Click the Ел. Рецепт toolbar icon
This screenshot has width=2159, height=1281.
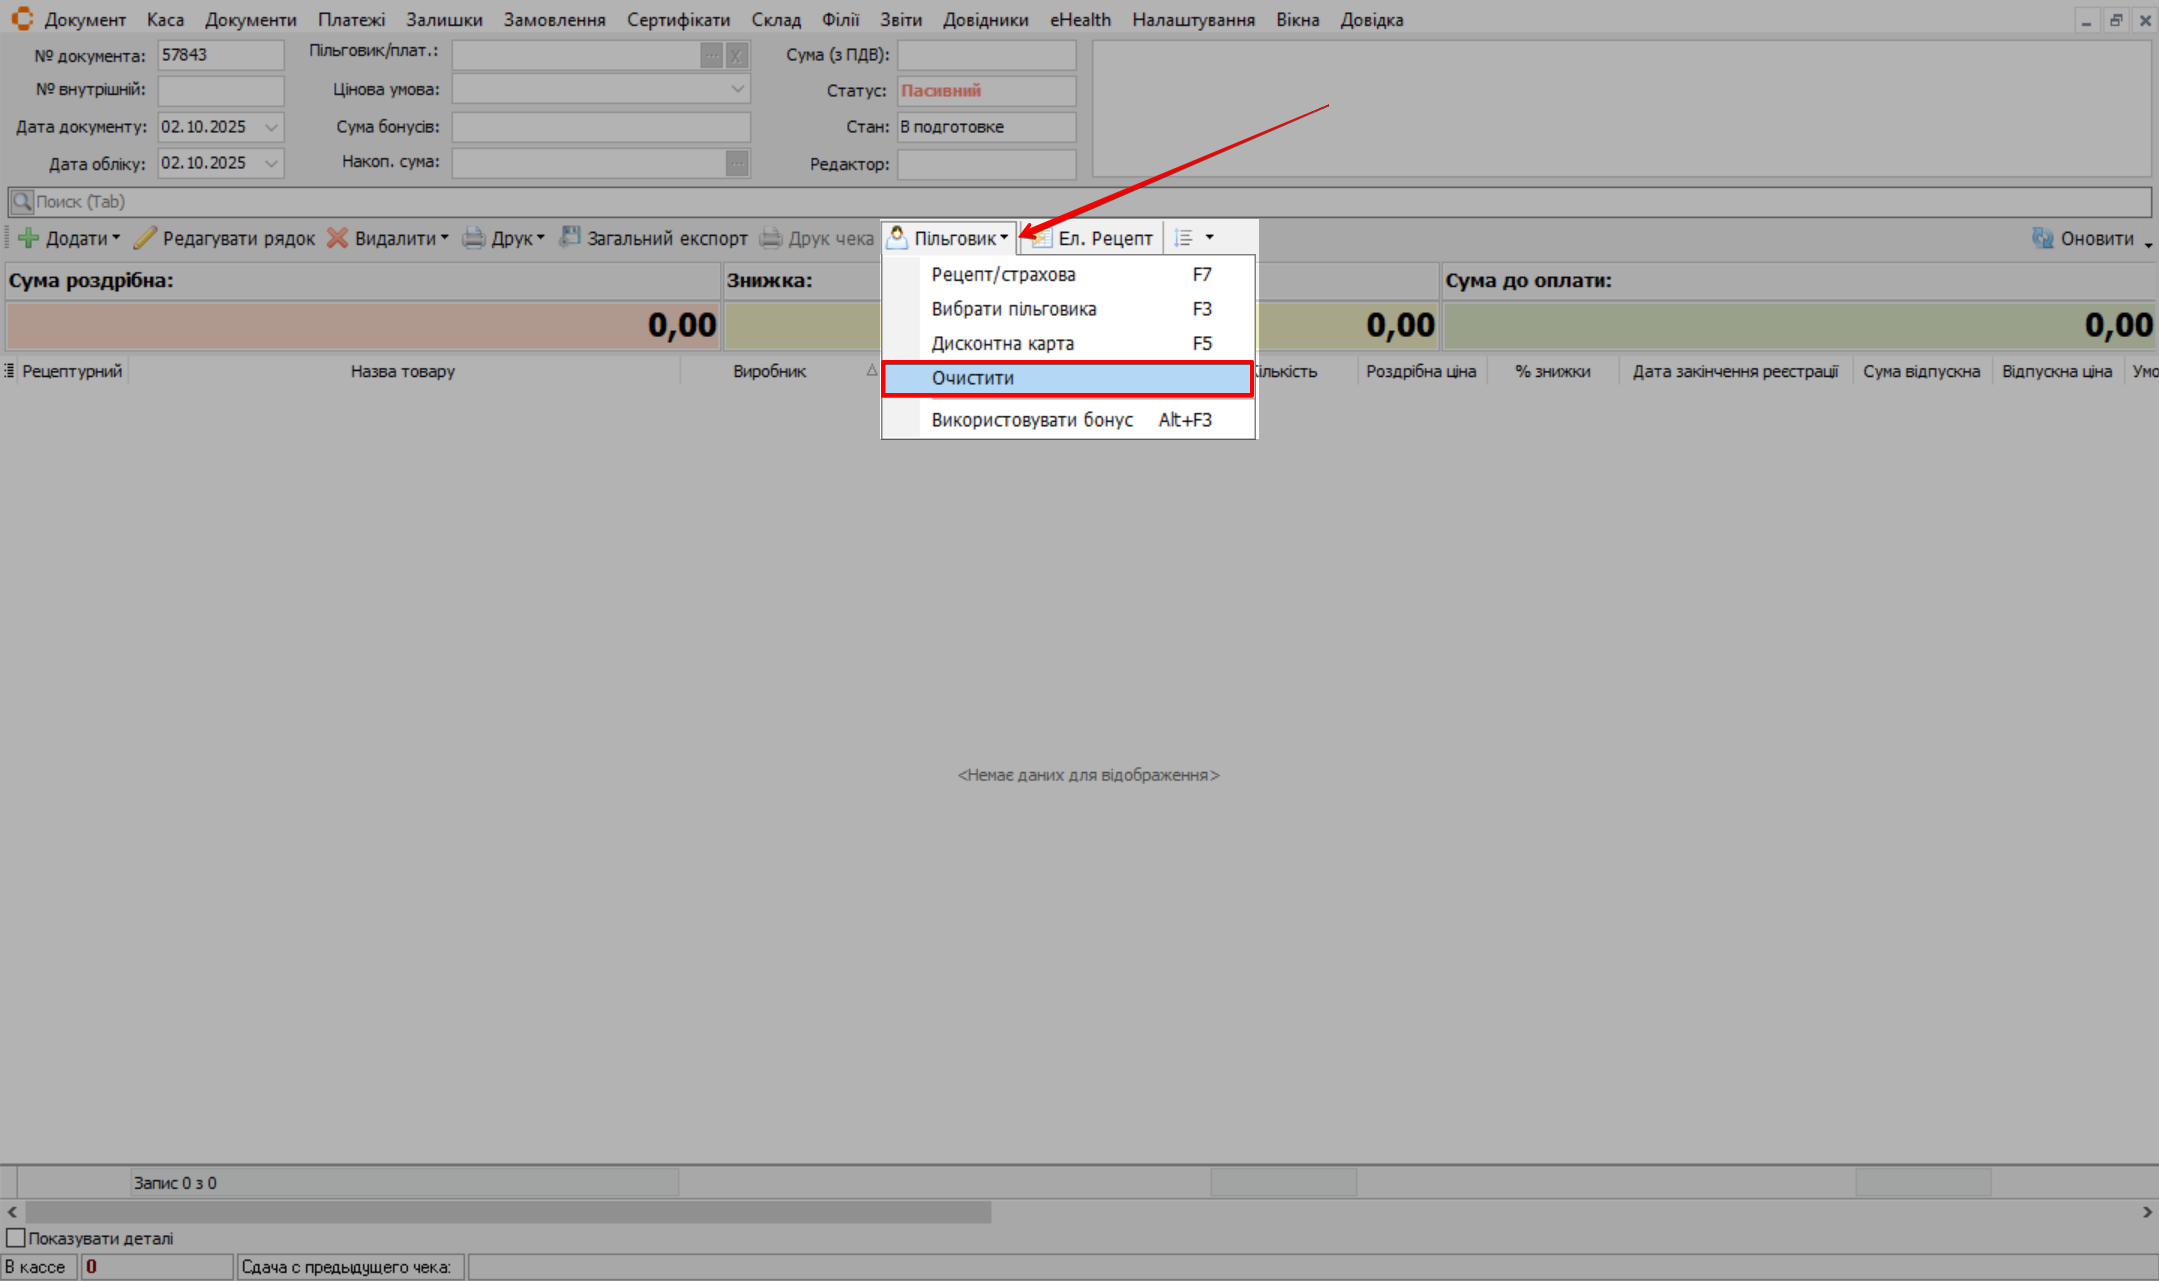(1041, 238)
